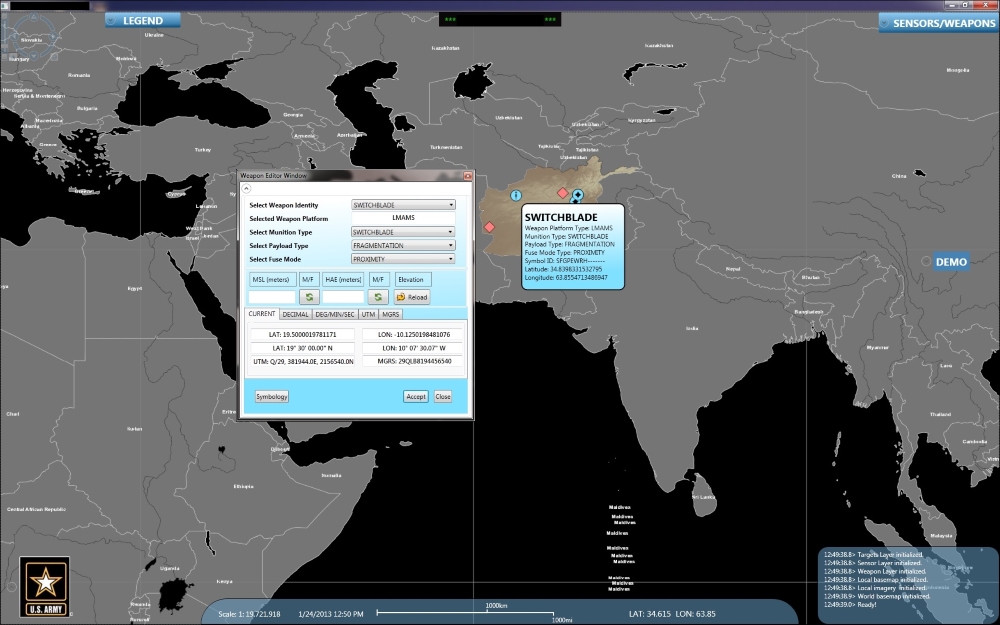Viewport: 1000px width, 625px height.
Task: Click the MGRS 29QLB8194456540 field
Action: click(x=413, y=362)
